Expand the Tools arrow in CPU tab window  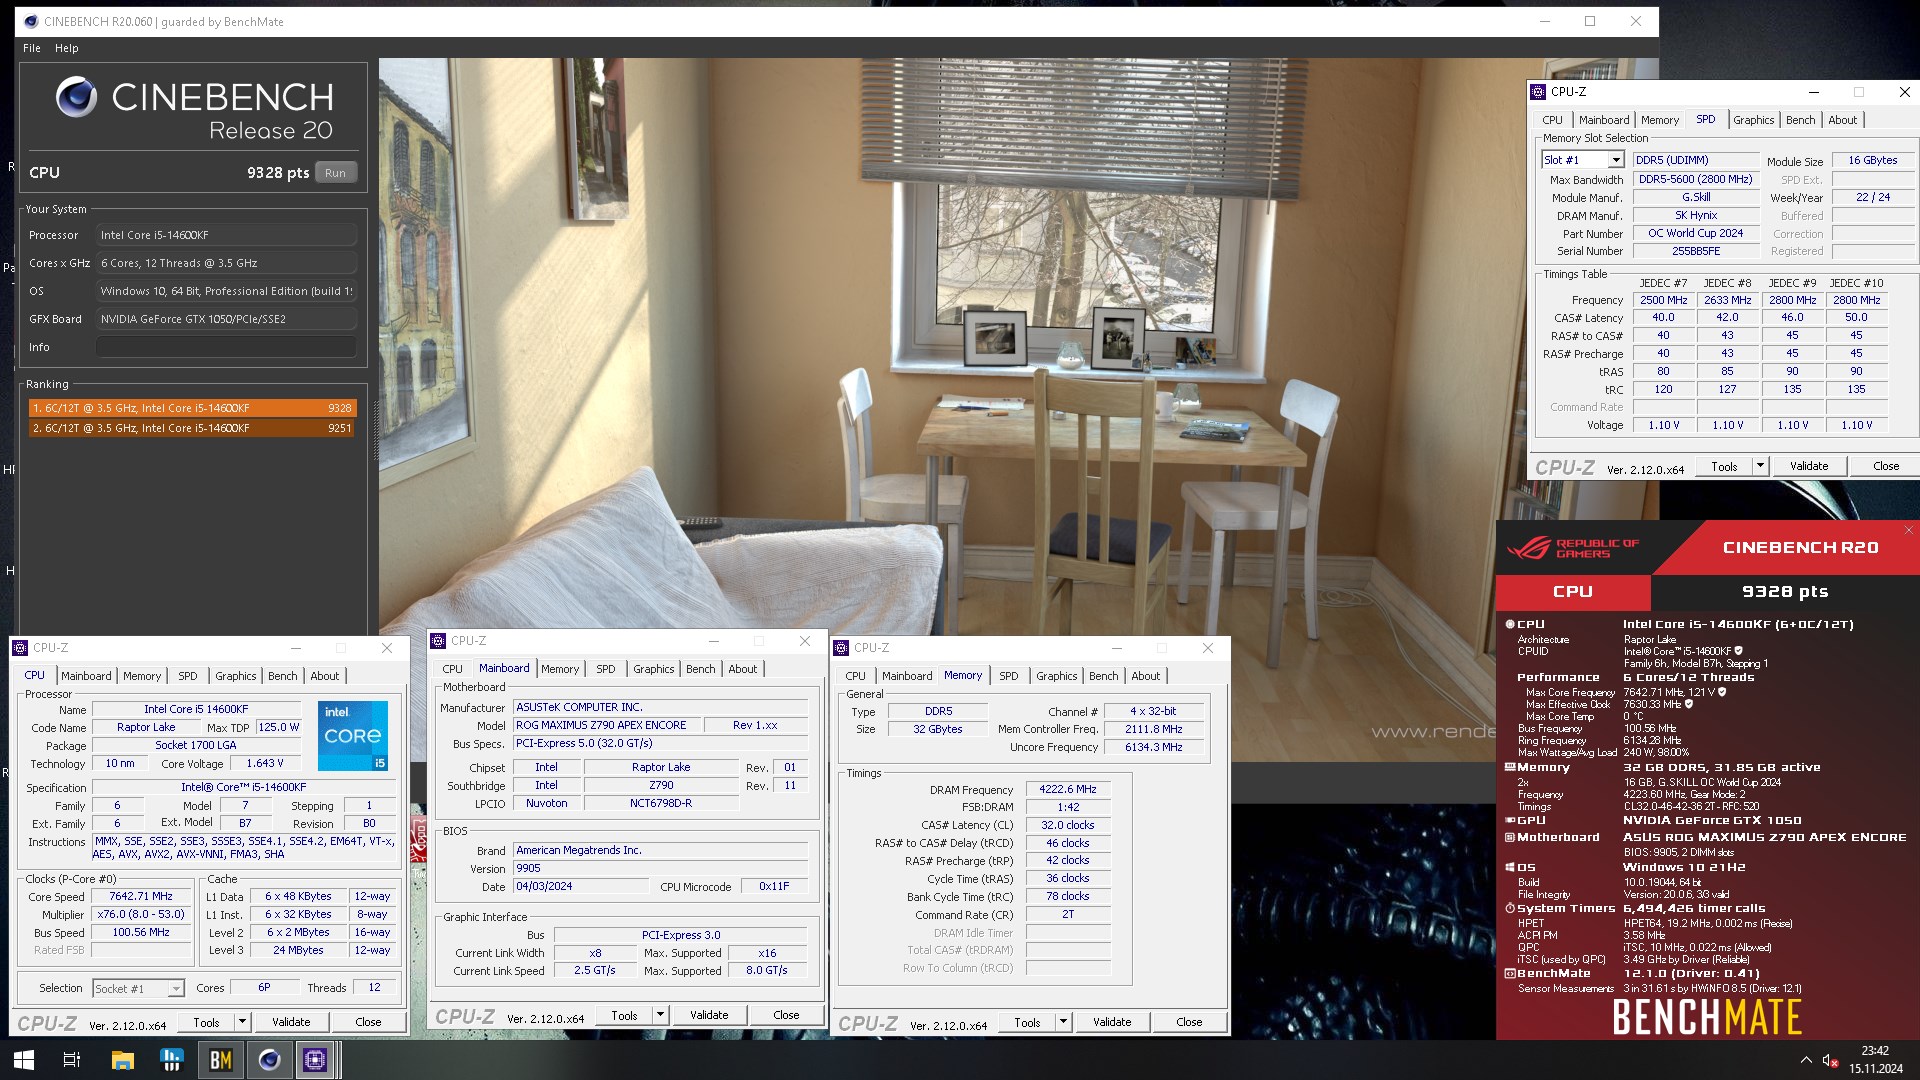coord(242,1022)
